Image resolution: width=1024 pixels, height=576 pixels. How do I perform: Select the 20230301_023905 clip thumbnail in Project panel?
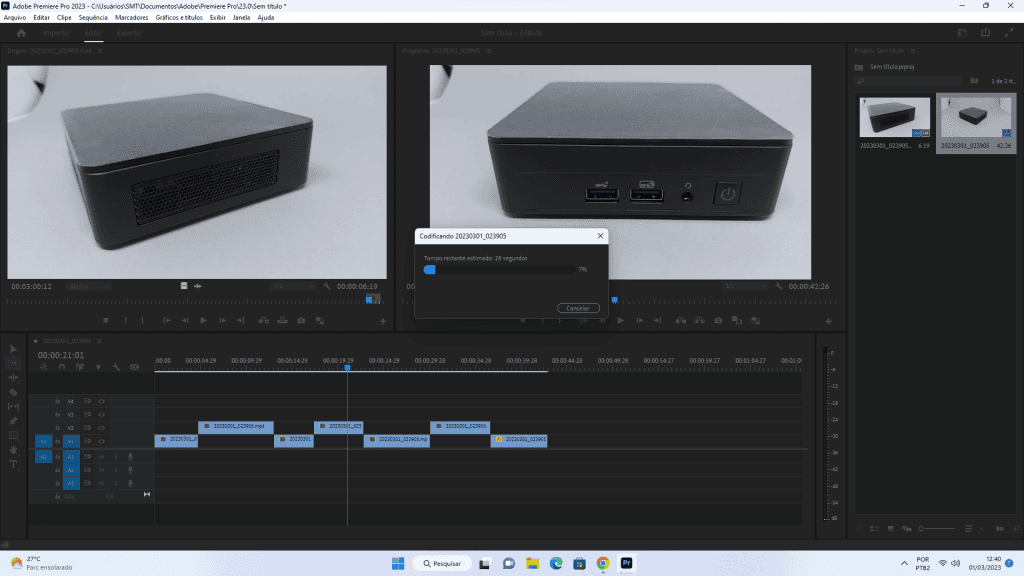(975, 112)
